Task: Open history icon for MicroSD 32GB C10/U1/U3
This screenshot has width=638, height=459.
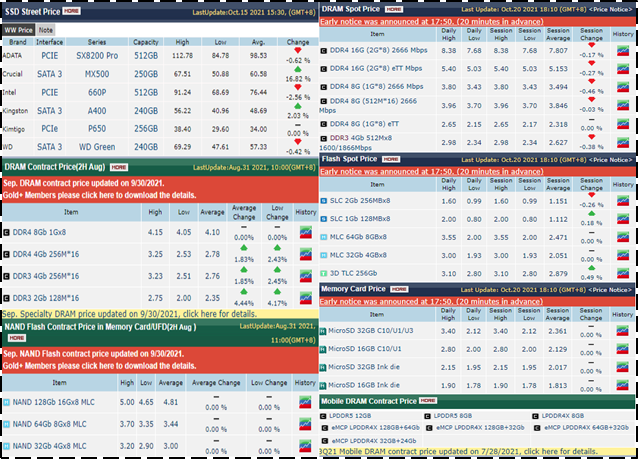Action: point(622,331)
